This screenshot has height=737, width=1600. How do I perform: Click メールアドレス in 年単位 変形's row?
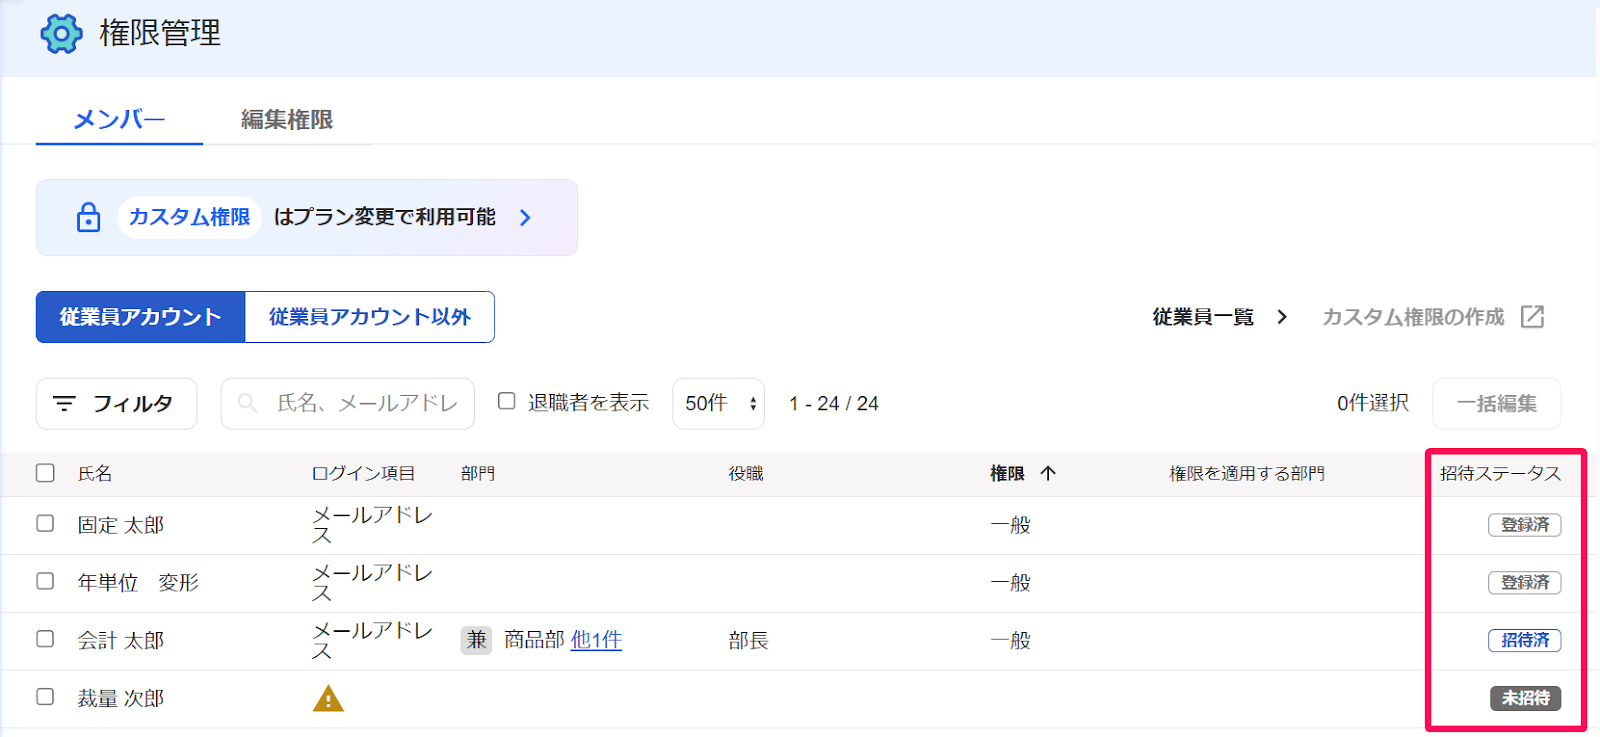click(372, 583)
